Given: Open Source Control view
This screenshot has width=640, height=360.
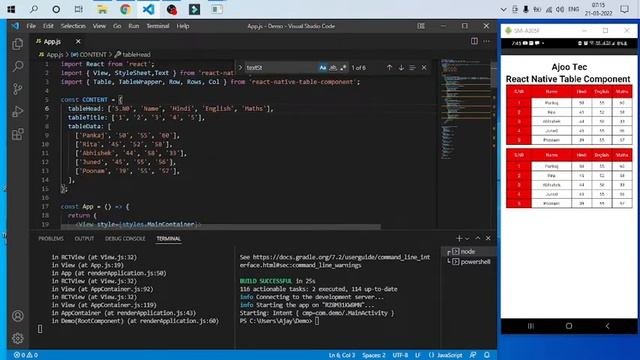Looking at the screenshot, I should tap(18, 89).
